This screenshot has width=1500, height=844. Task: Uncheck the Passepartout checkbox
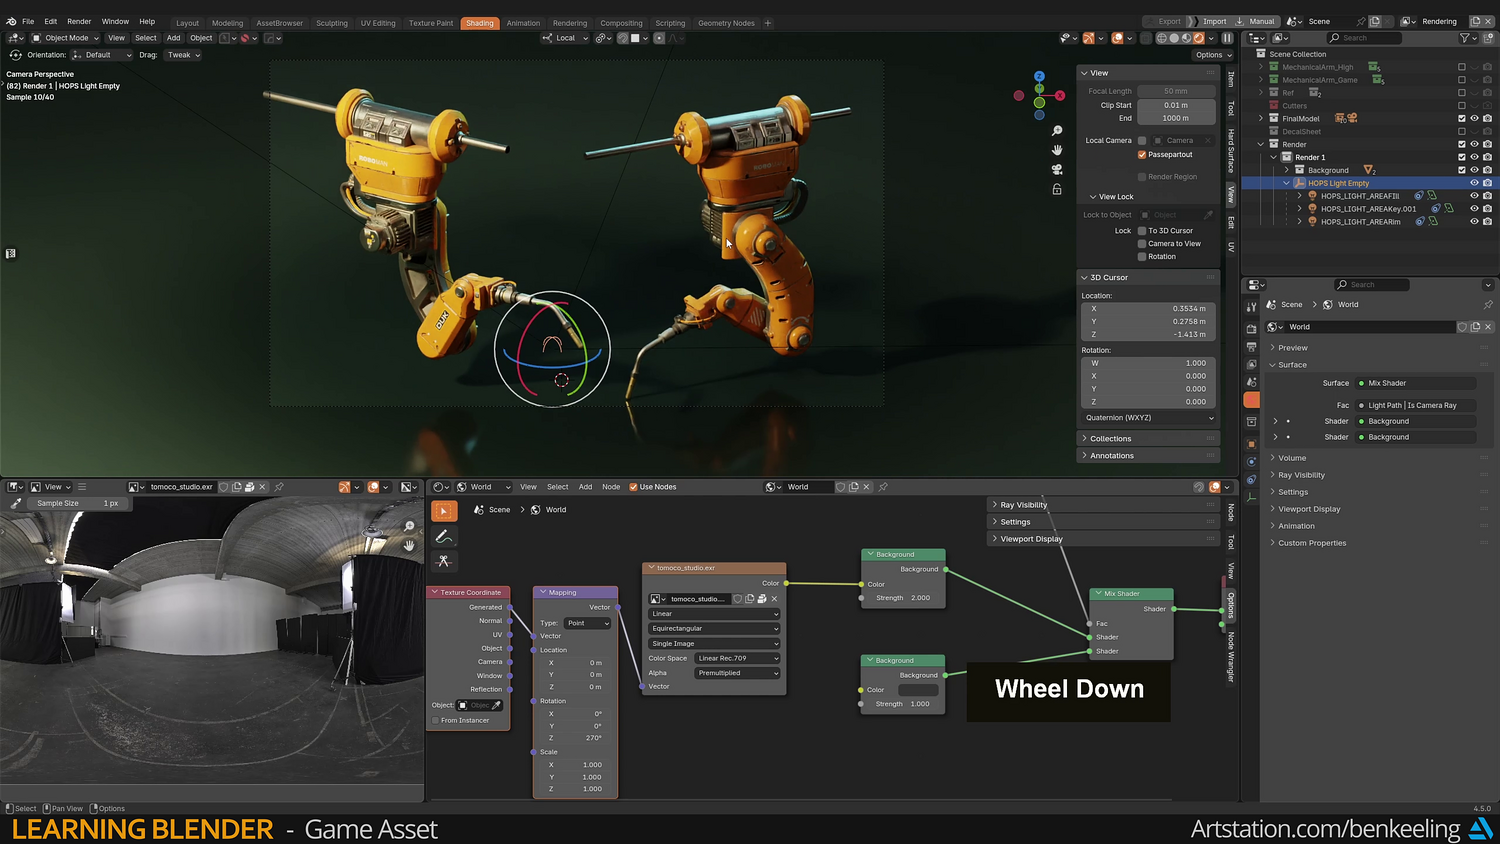(1142, 155)
